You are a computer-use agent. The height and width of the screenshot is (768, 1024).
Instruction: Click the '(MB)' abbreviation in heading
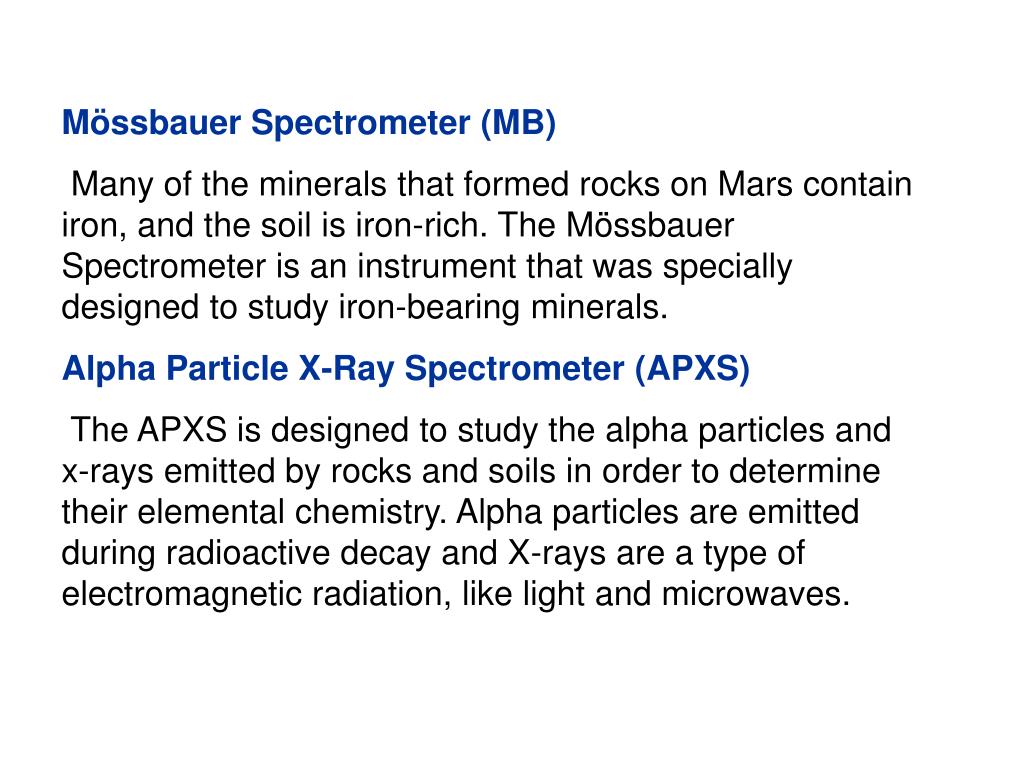point(519,123)
